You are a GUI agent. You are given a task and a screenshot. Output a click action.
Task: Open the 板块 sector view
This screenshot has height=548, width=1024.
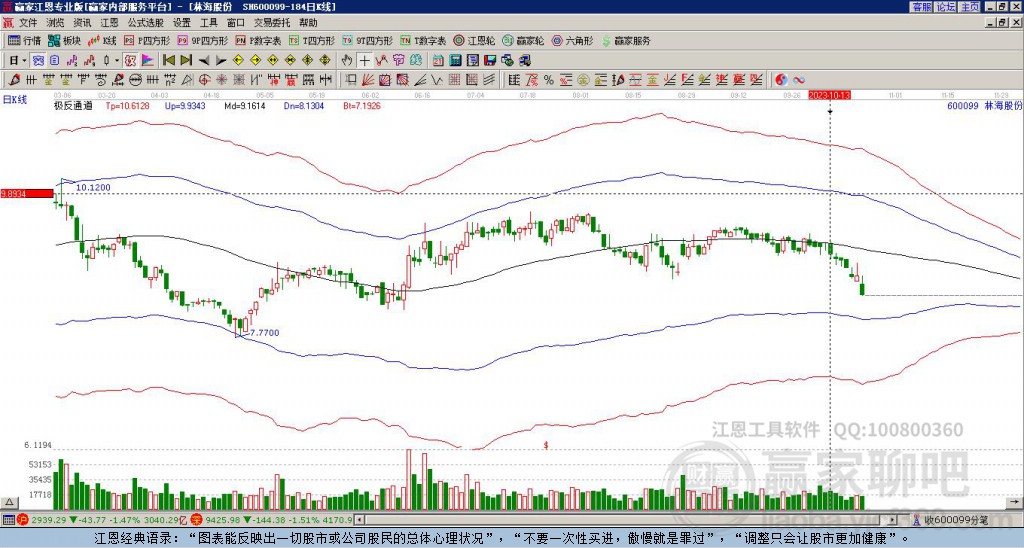pos(64,40)
